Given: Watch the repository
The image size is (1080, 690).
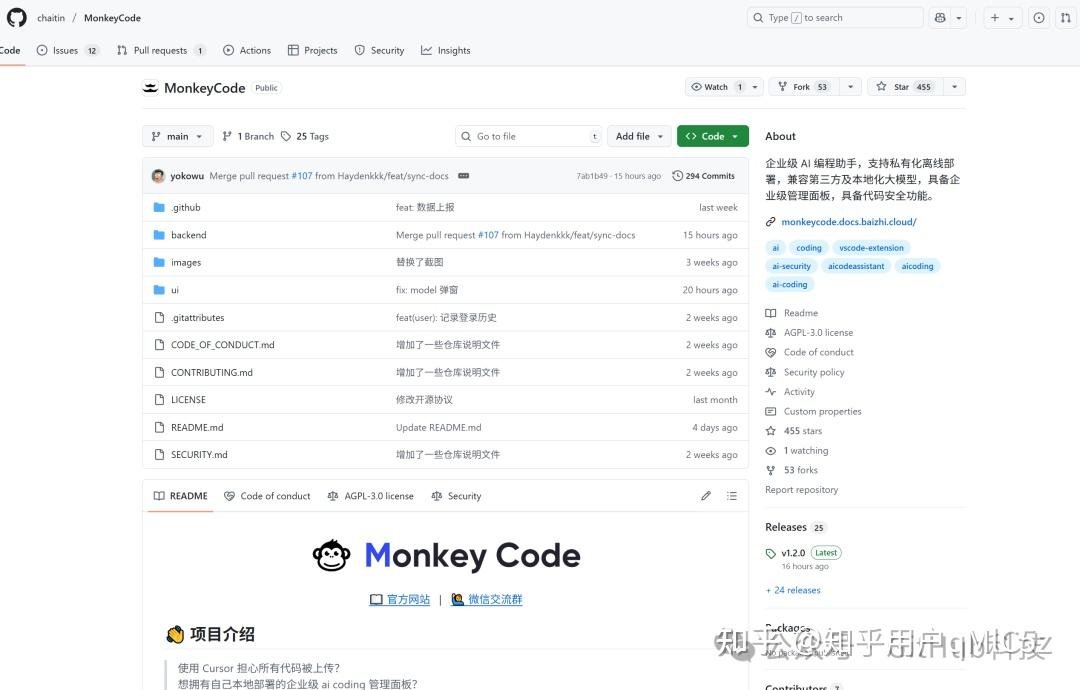Looking at the screenshot, I should [716, 86].
